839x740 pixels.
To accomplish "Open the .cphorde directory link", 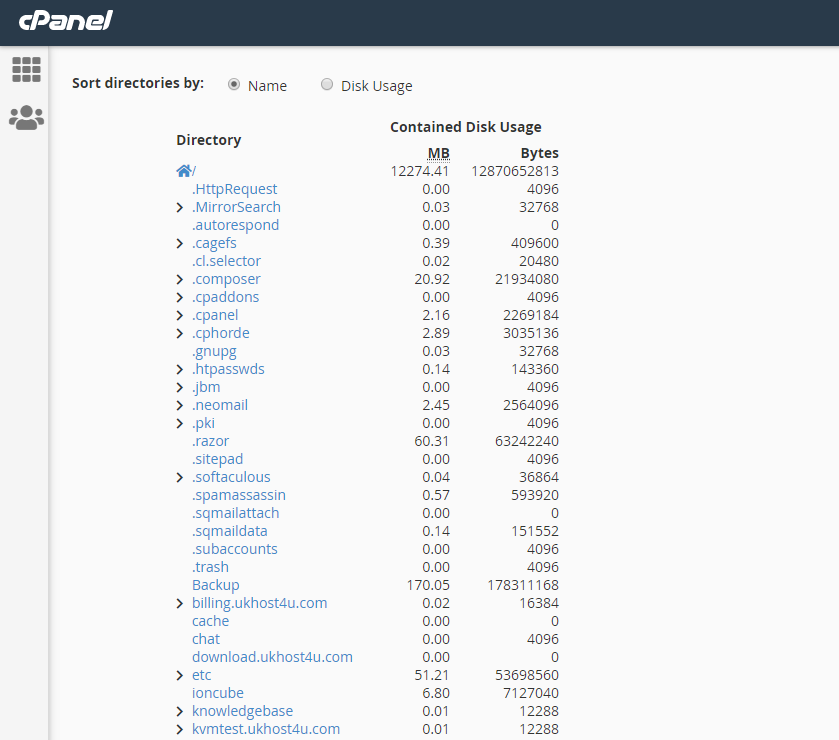I will click(220, 333).
